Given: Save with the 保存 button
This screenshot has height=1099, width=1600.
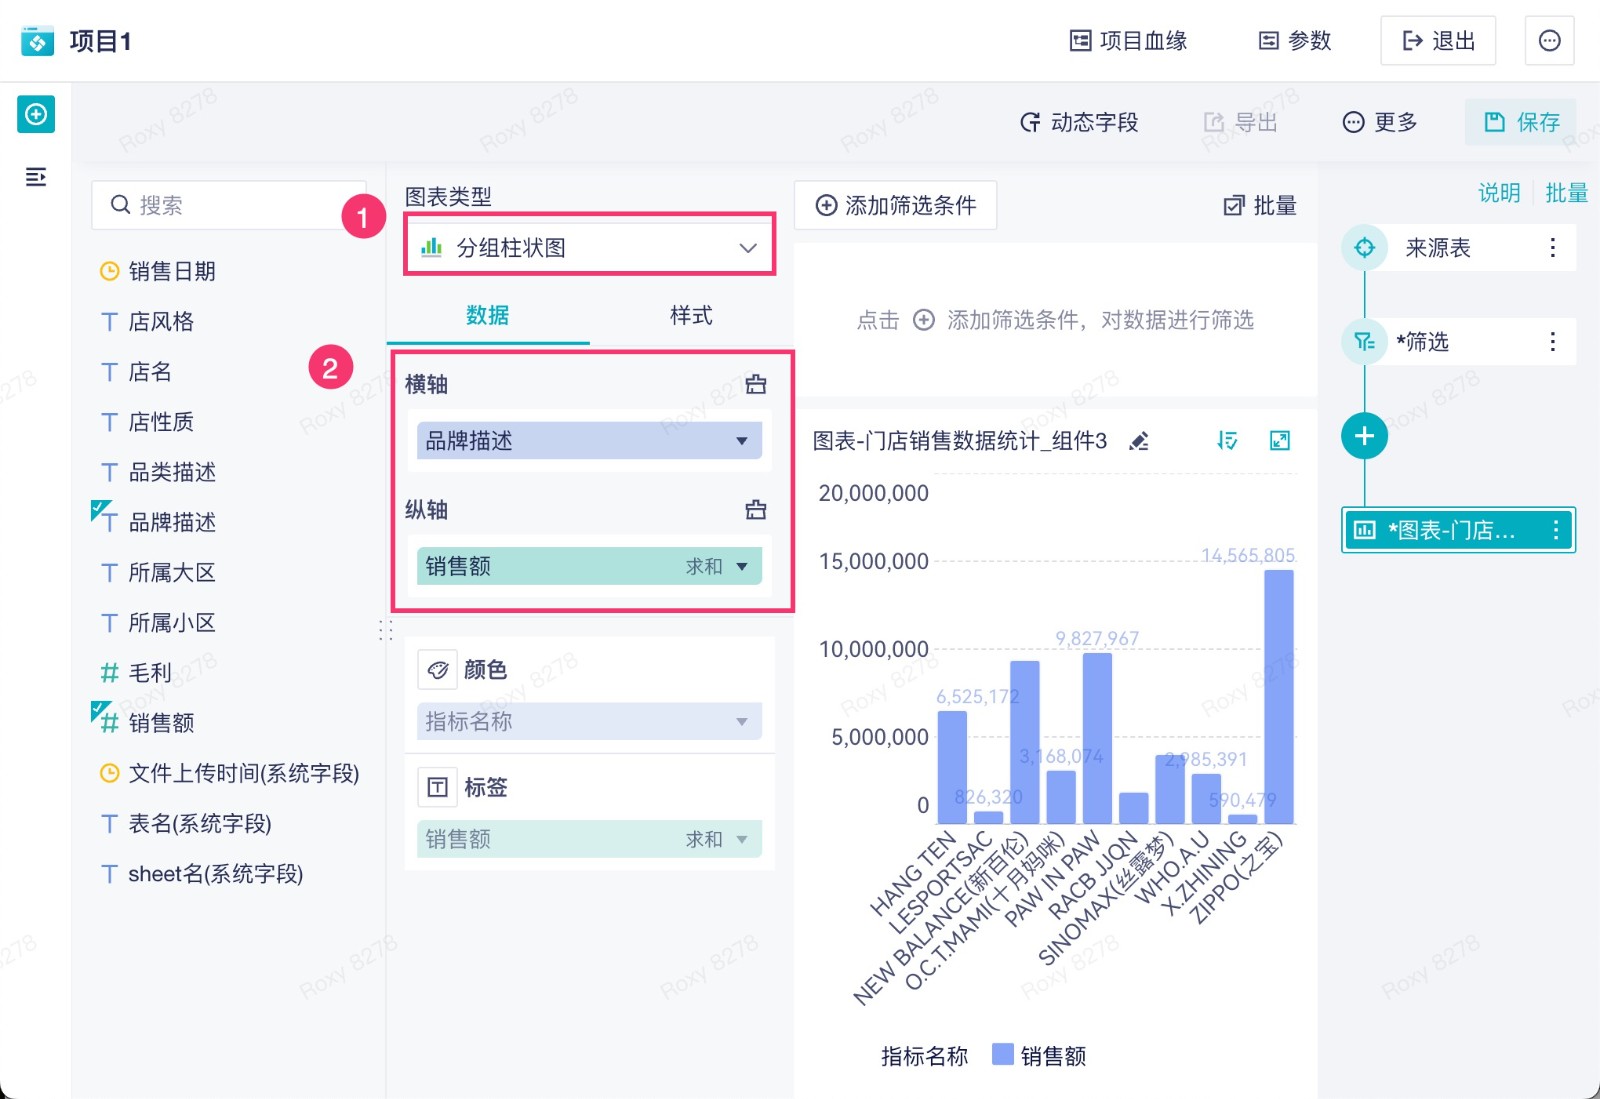Looking at the screenshot, I should [x=1521, y=122].
